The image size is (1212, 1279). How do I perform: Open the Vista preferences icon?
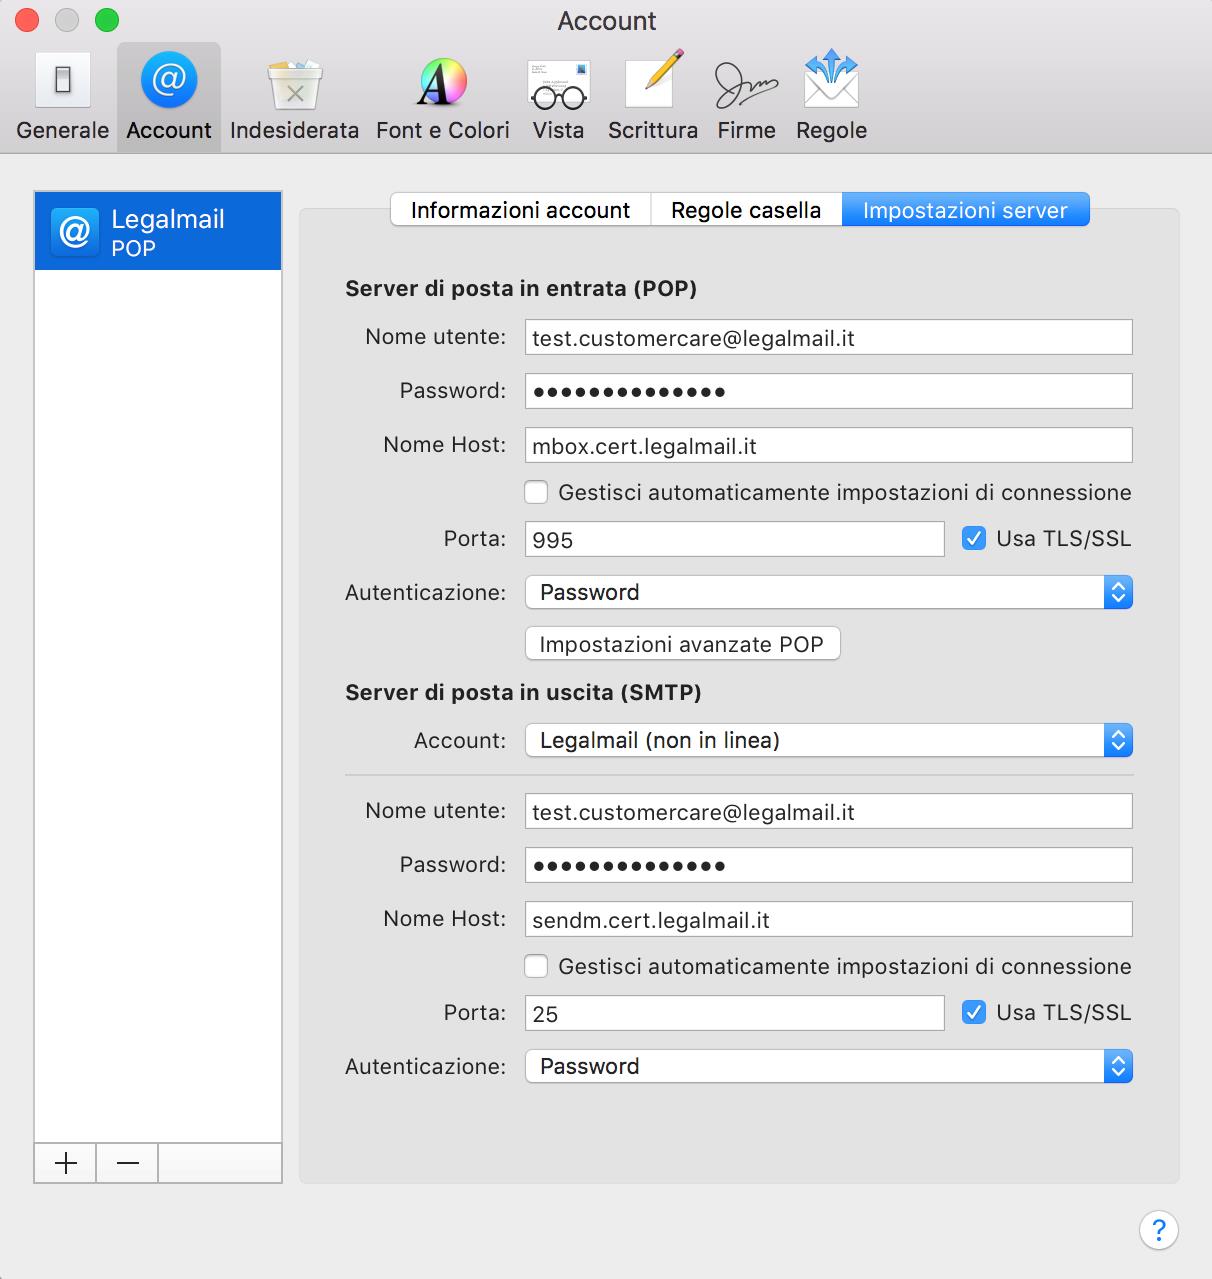pyautogui.click(x=558, y=97)
